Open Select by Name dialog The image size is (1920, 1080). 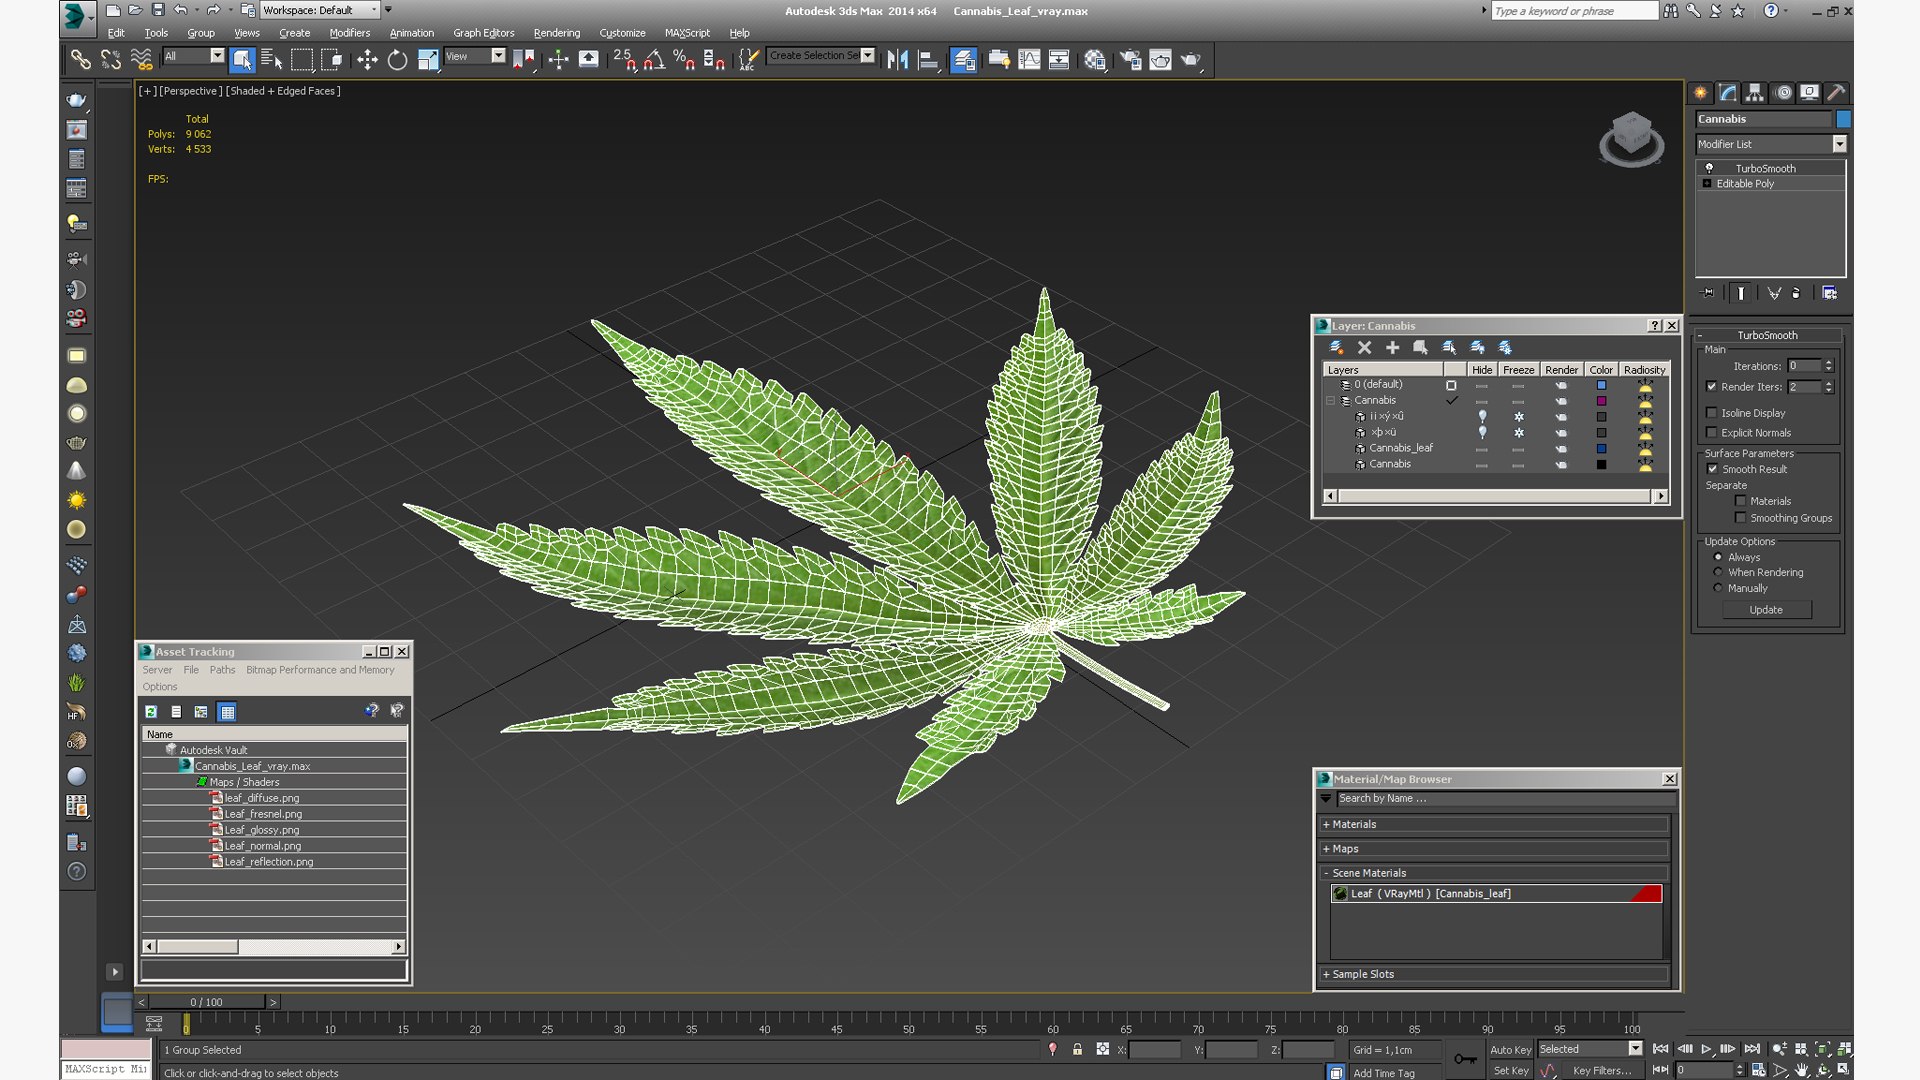click(271, 60)
